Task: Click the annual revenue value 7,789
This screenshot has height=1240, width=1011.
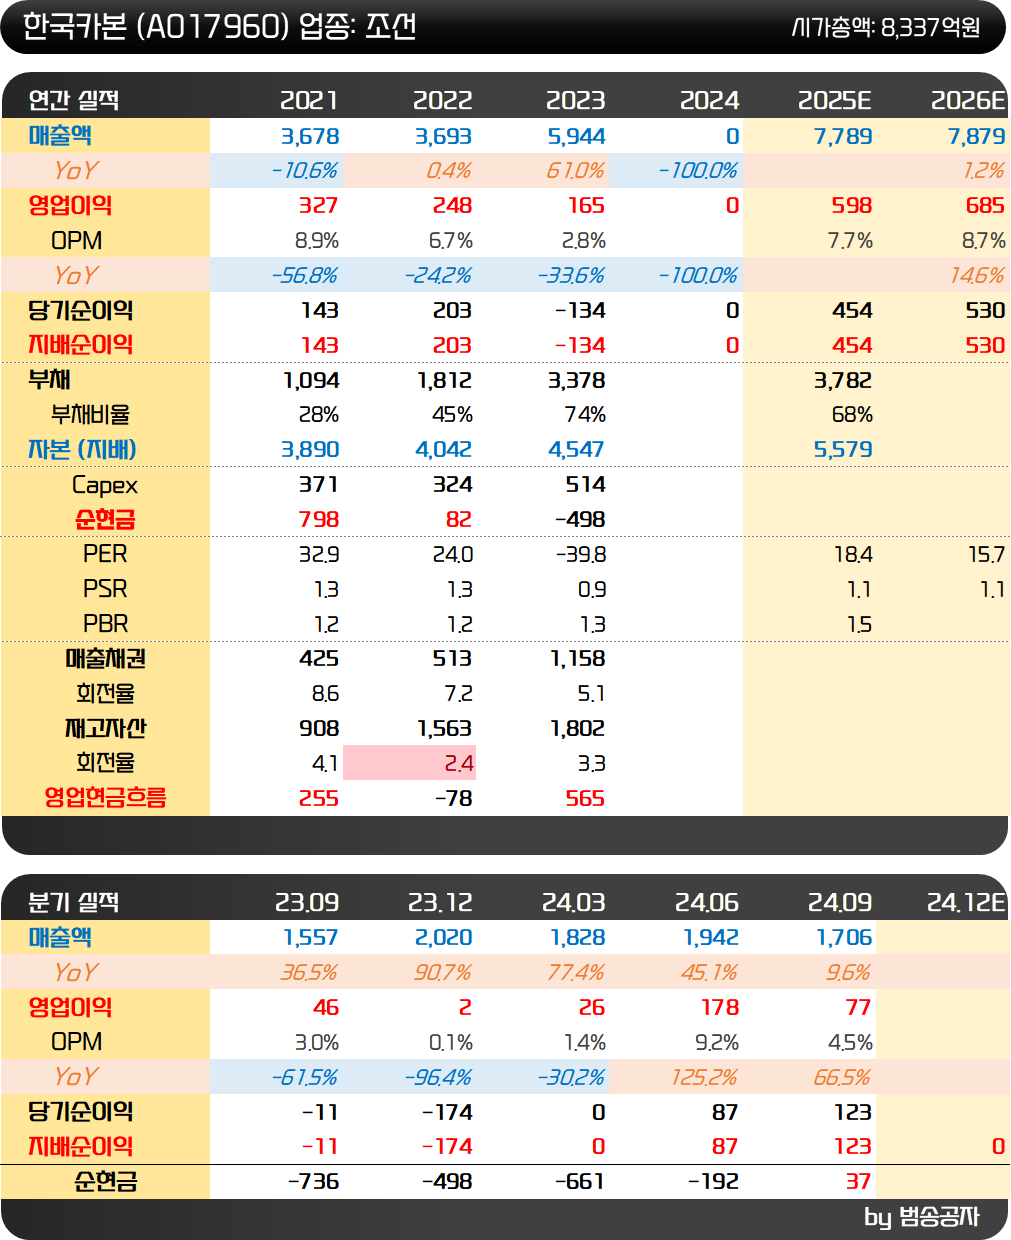Action: click(842, 136)
